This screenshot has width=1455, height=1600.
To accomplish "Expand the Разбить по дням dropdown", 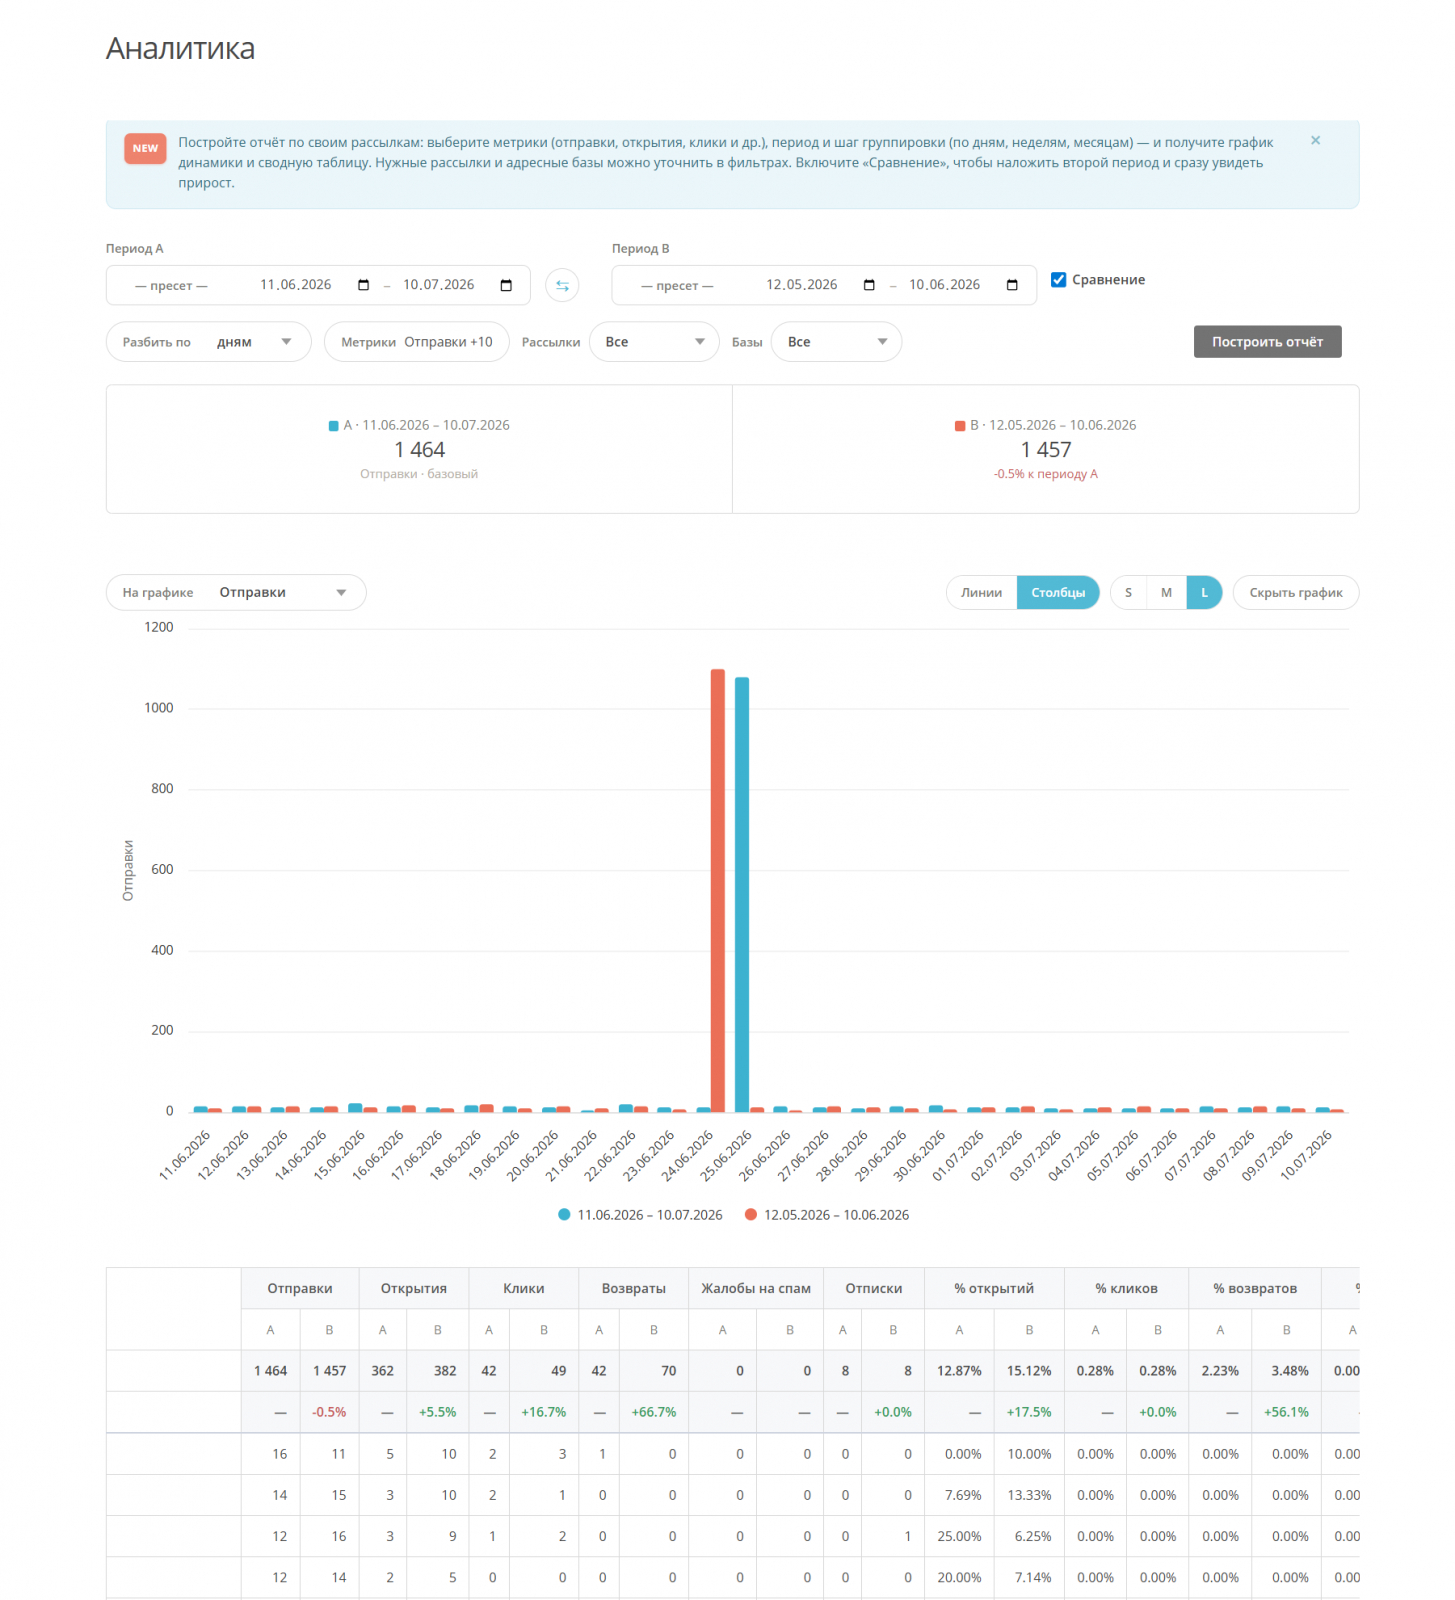I will [x=209, y=342].
